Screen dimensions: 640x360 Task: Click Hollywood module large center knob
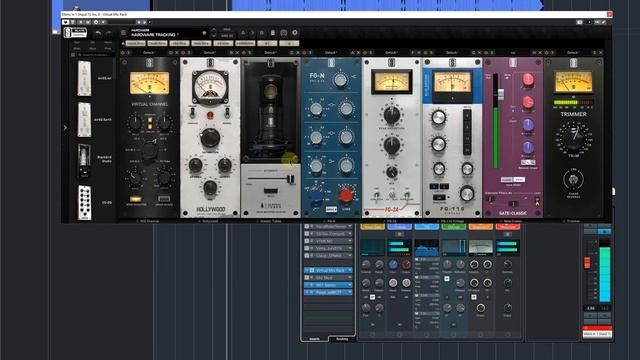point(210,138)
